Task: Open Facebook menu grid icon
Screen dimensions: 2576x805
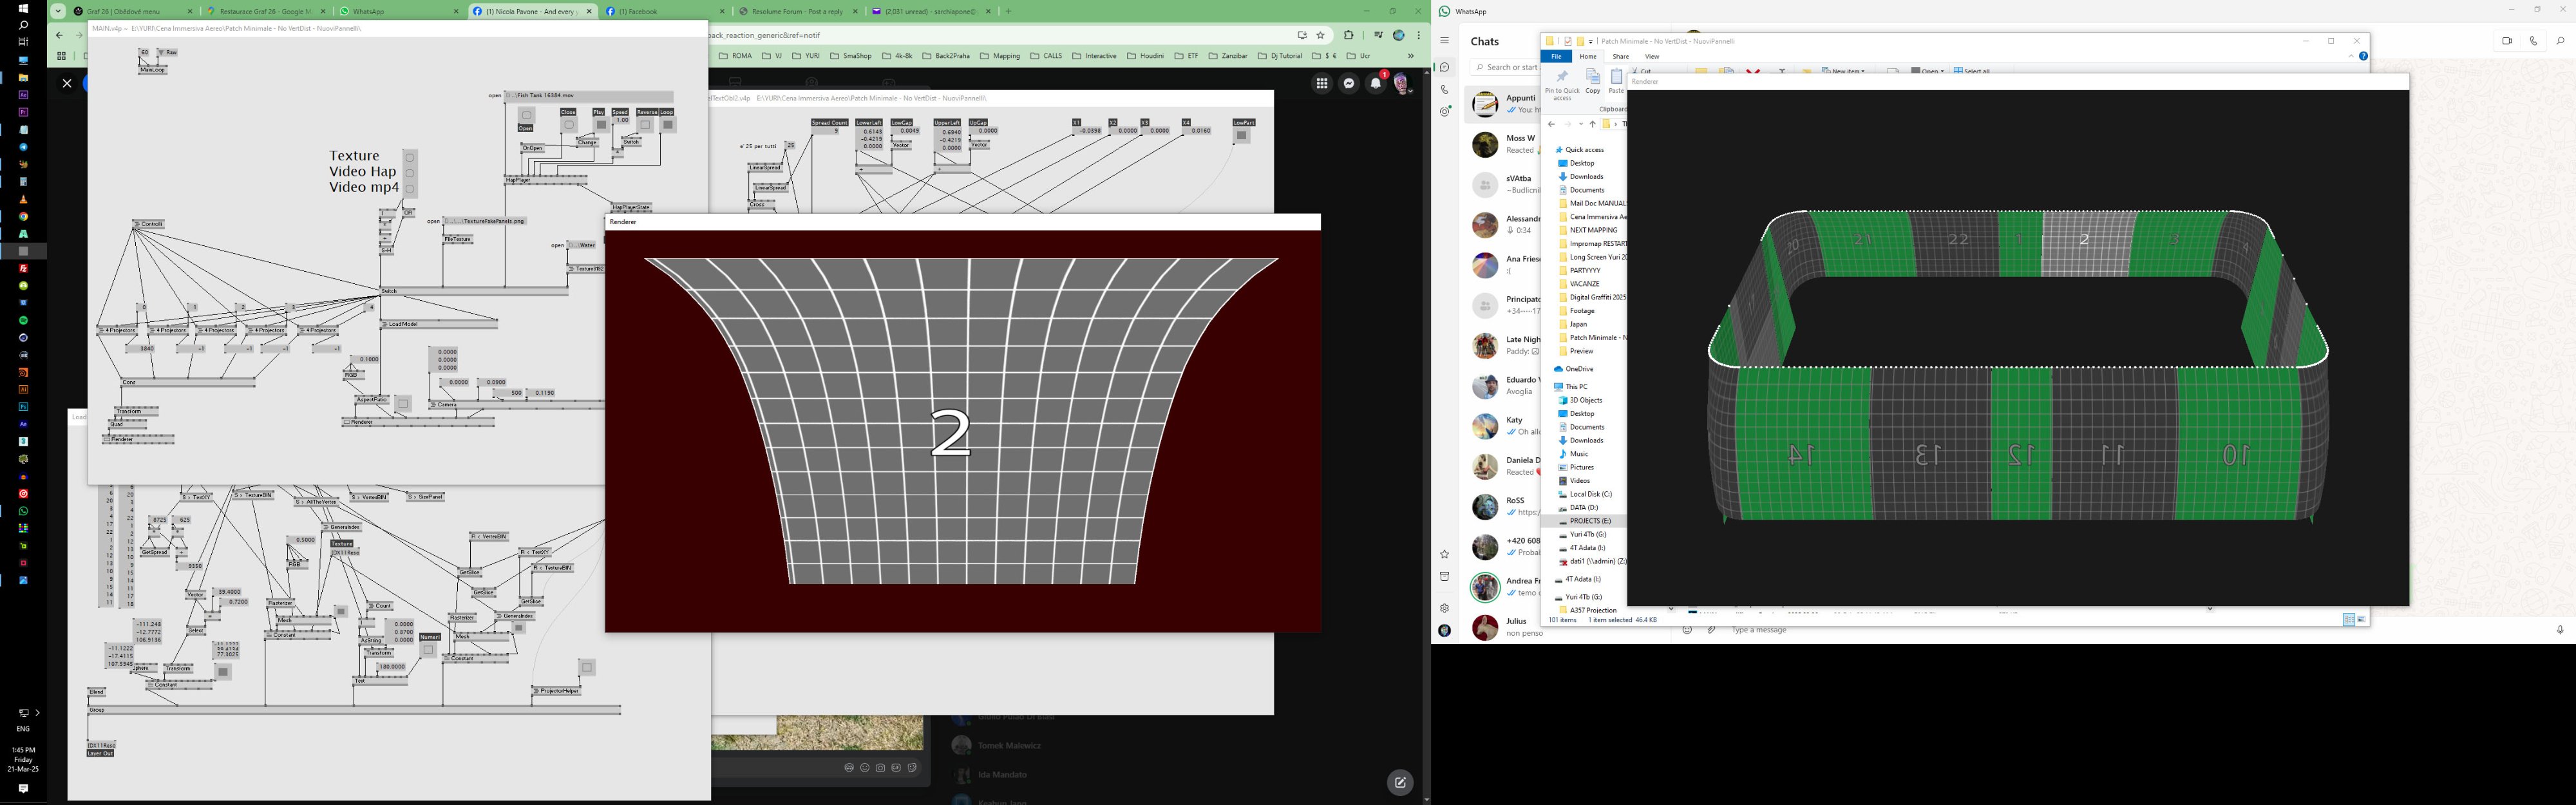Action: point(1322,84)
